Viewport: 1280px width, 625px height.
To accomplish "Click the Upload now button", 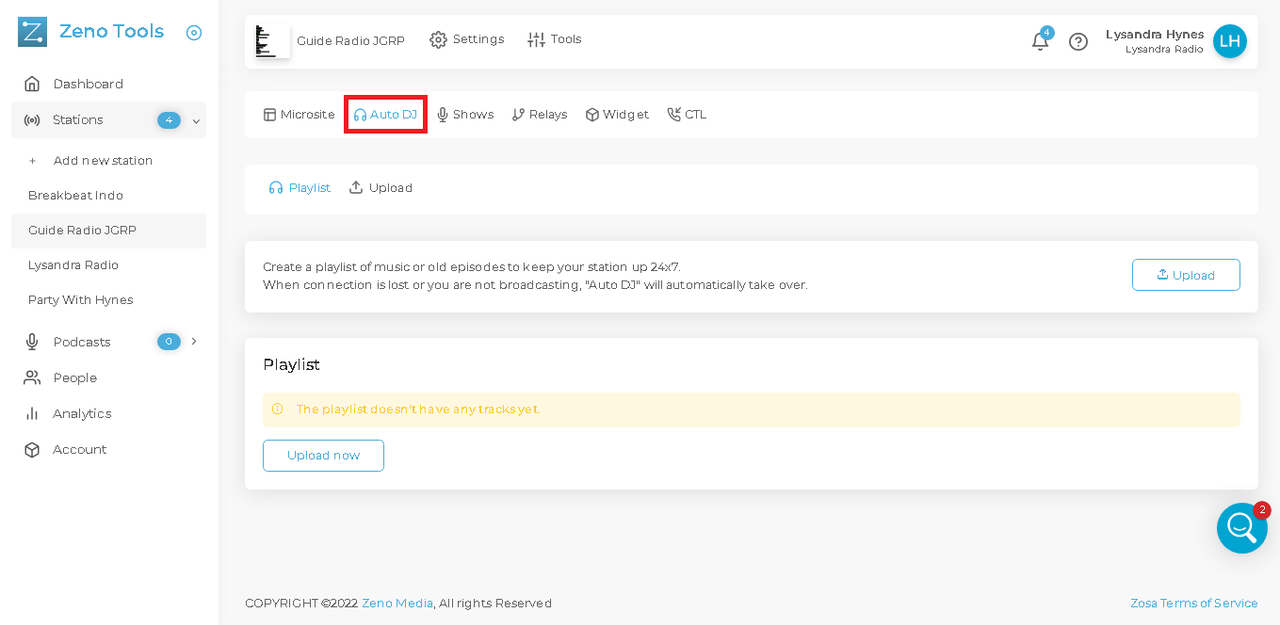I will (323, 456).
